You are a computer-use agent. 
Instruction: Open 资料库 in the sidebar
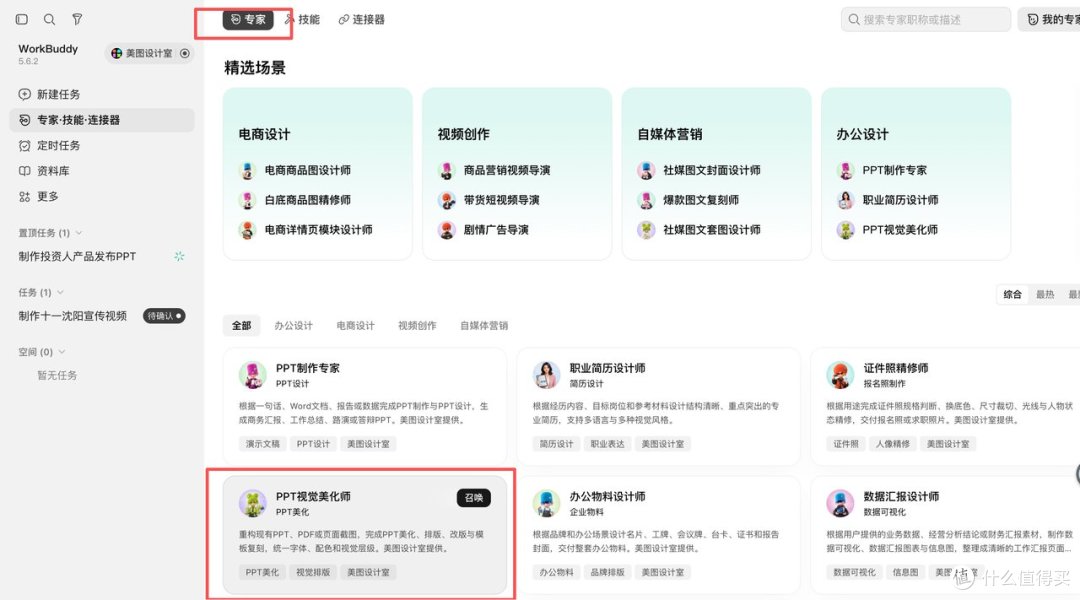pyautogui.click(x=102, y=171)
